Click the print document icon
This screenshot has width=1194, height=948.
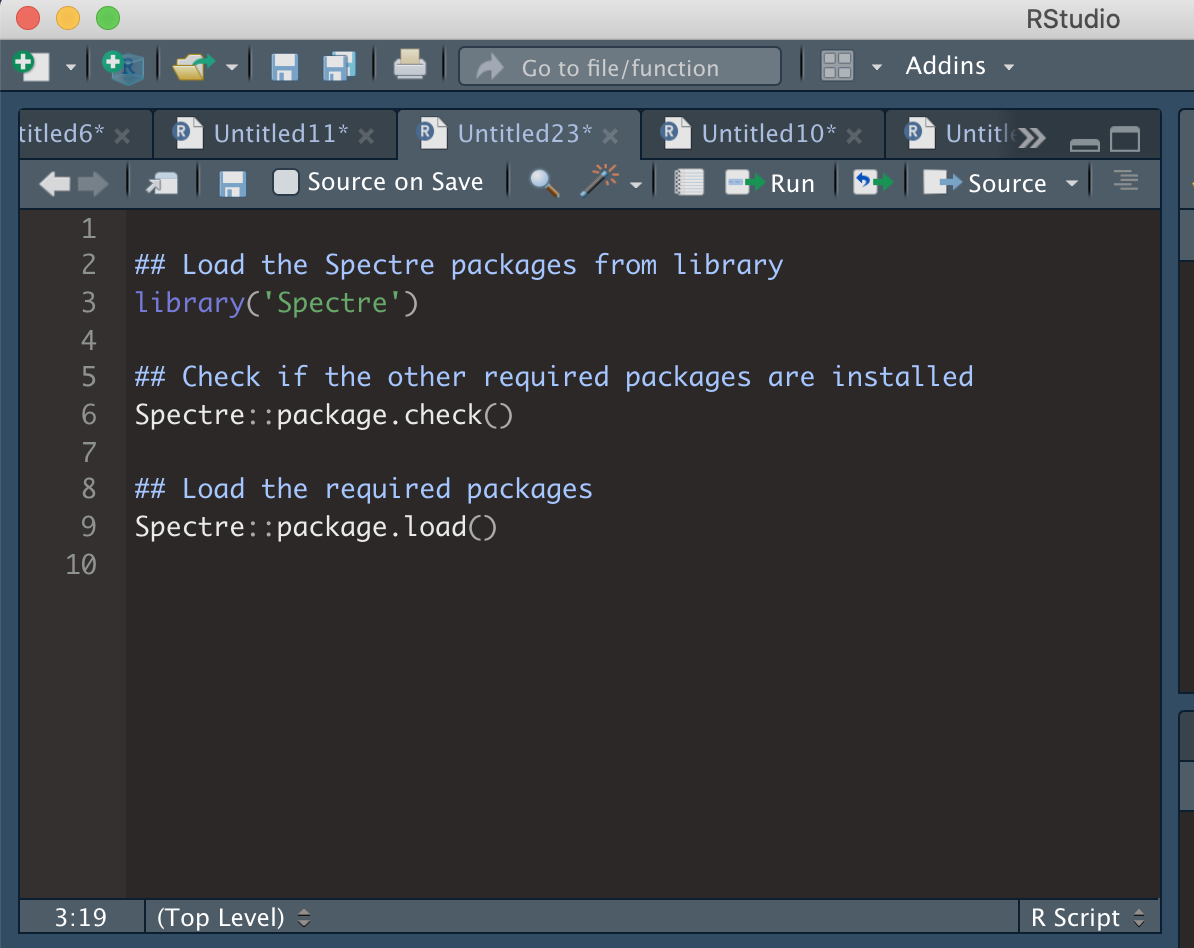pyautogui.click(x=409, y=66)
